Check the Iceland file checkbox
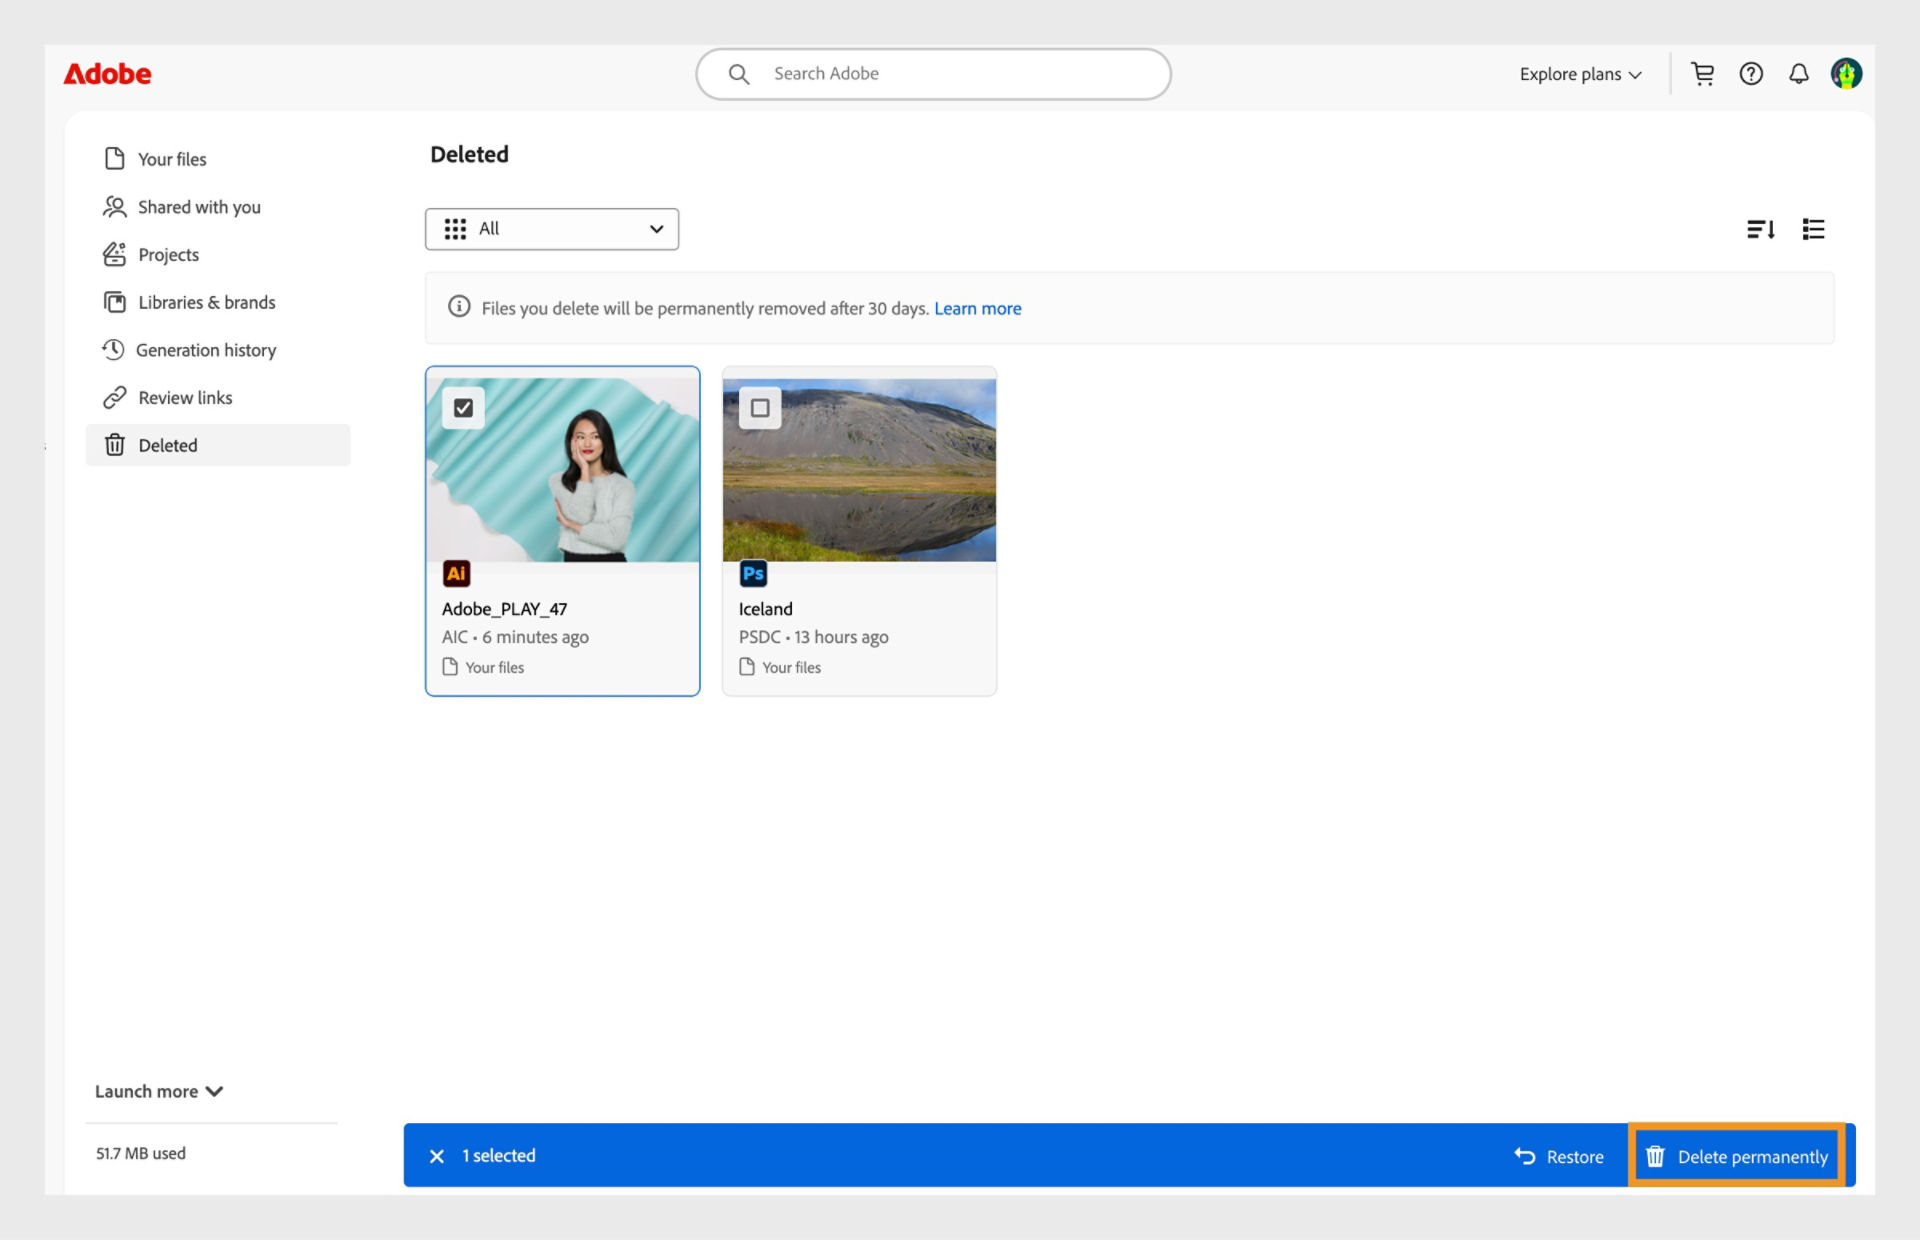1920x1240 pixels. coord(760,407)
